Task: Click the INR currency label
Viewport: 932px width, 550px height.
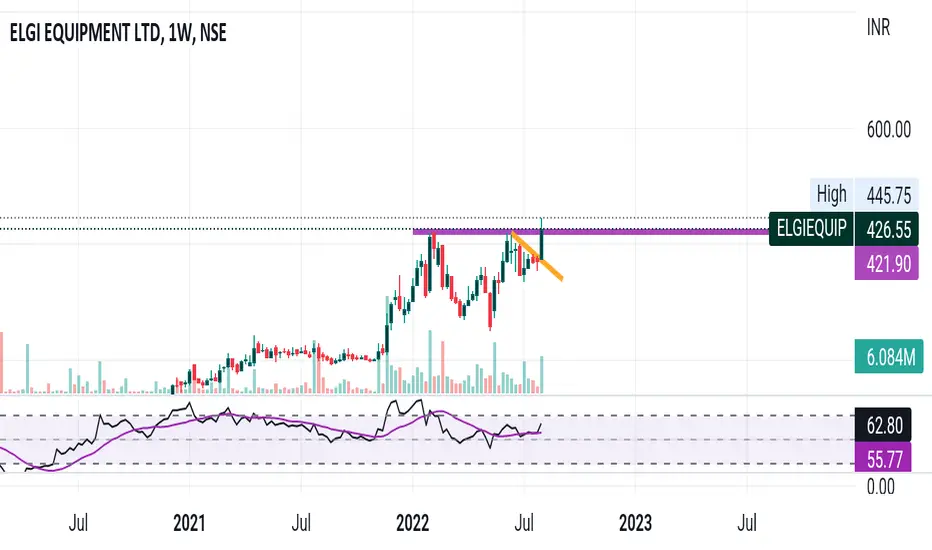Action: pyautogui.click(x=878, y=27)
